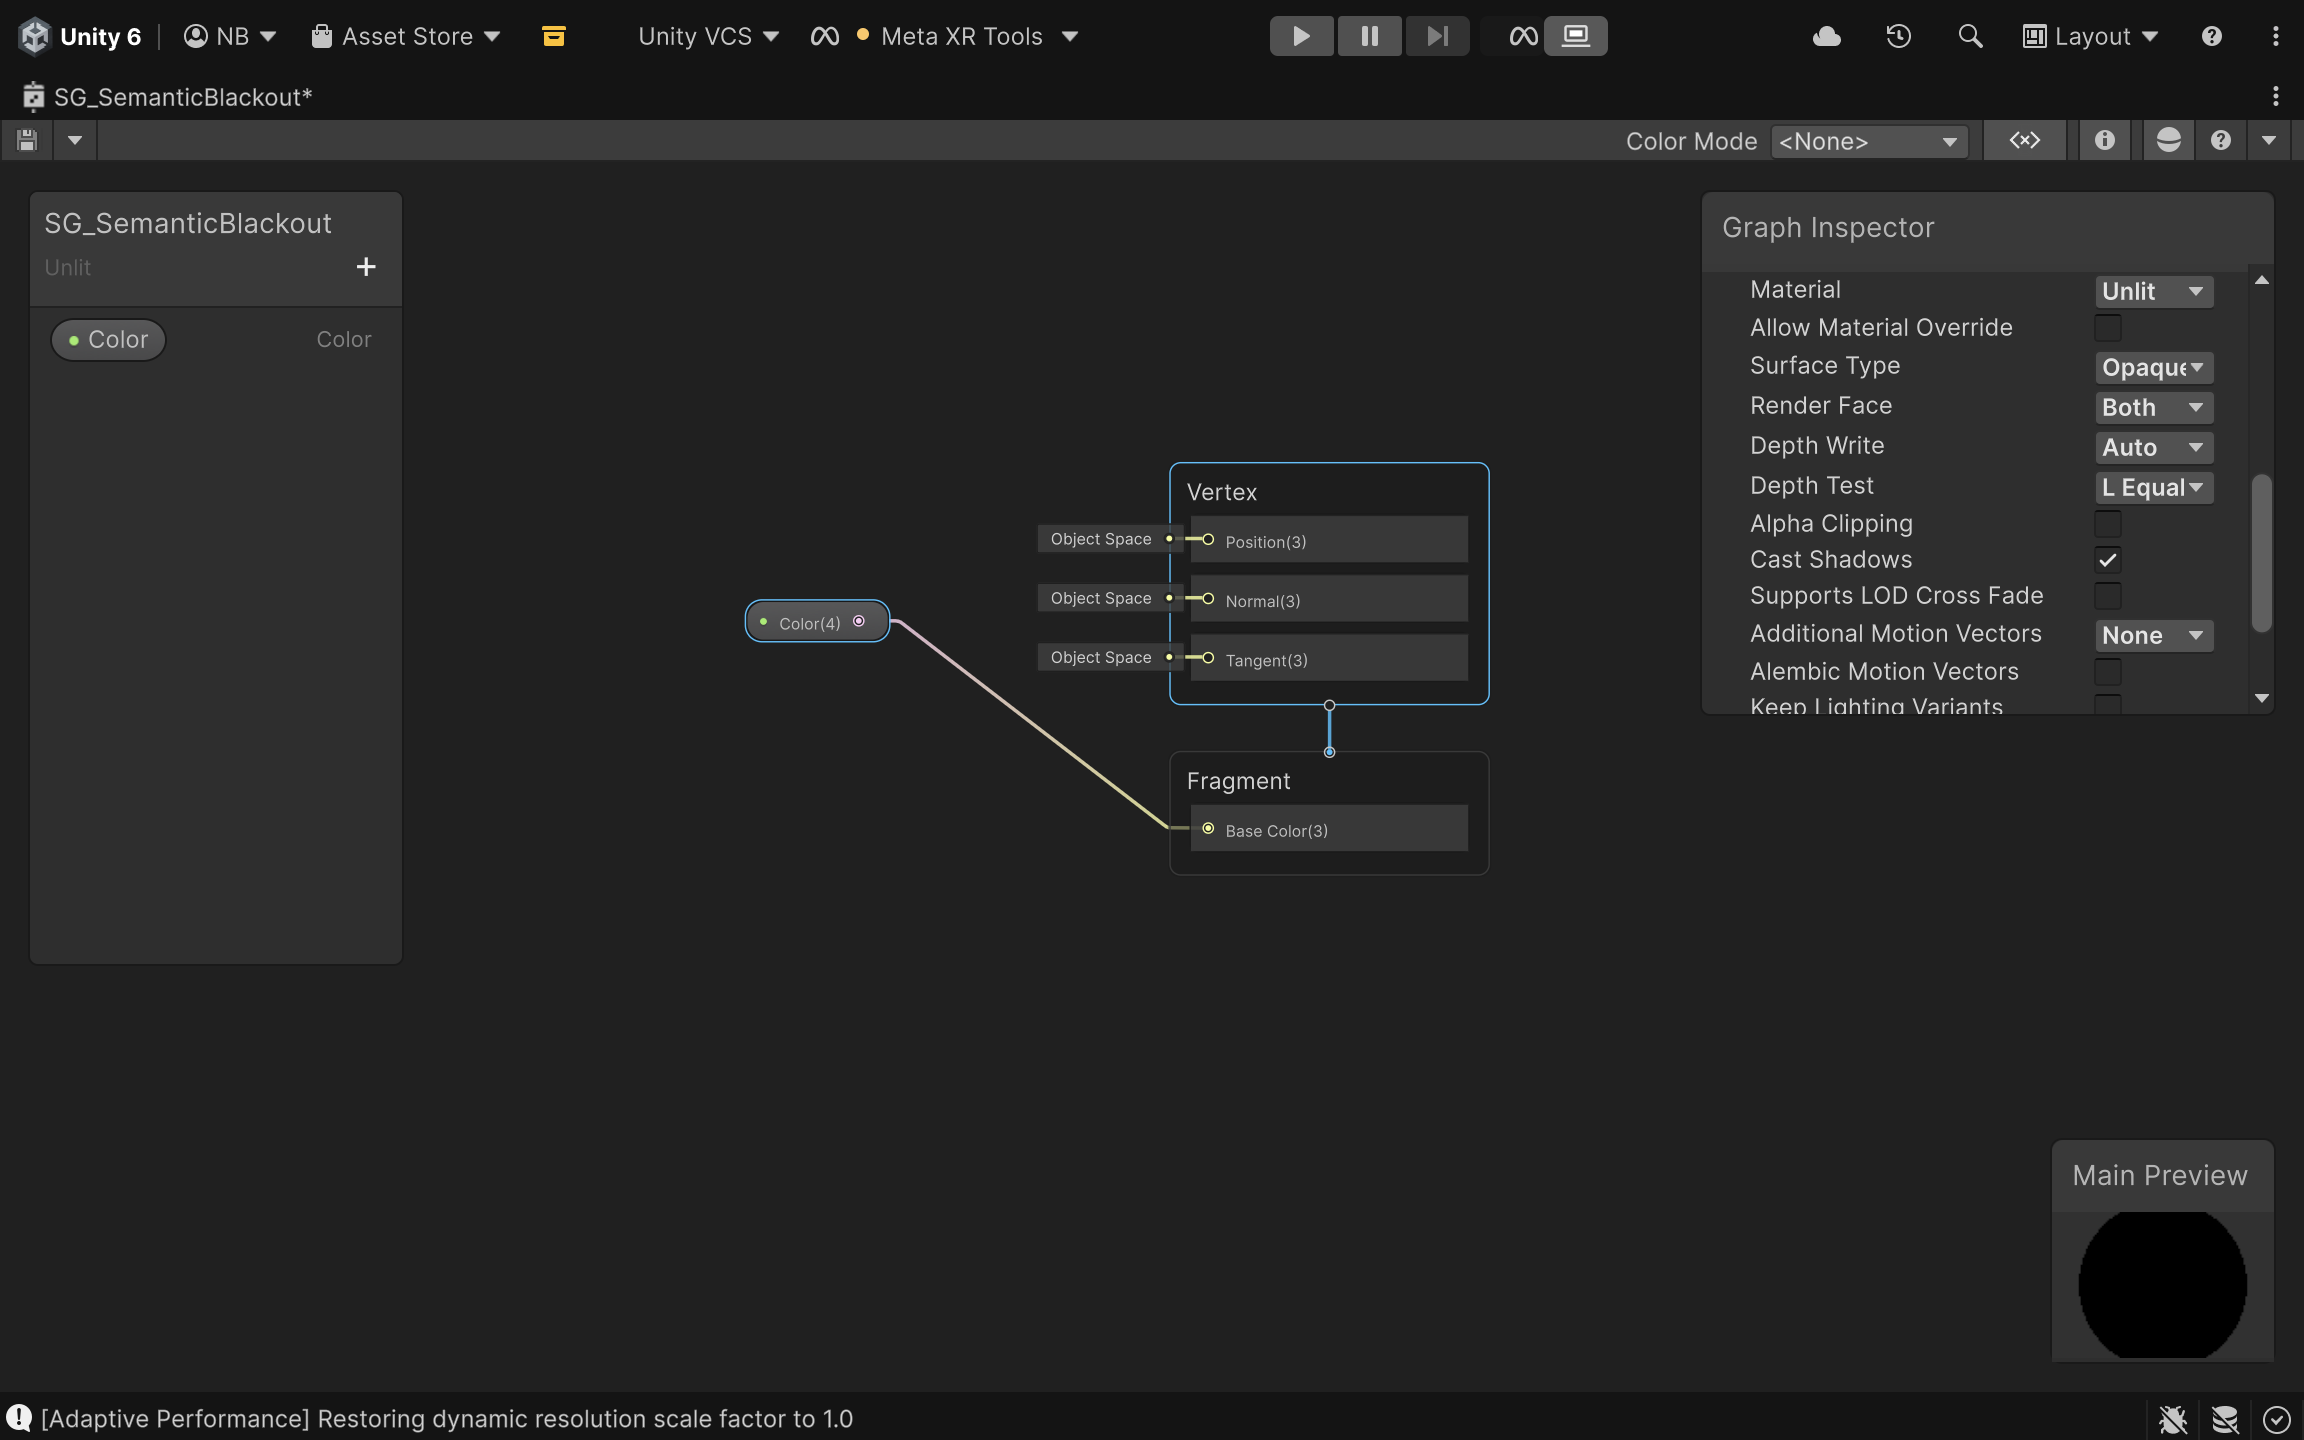Click the debugger bug status icon
Screen dimensions: 2304x1440
pos(2173,1419)
